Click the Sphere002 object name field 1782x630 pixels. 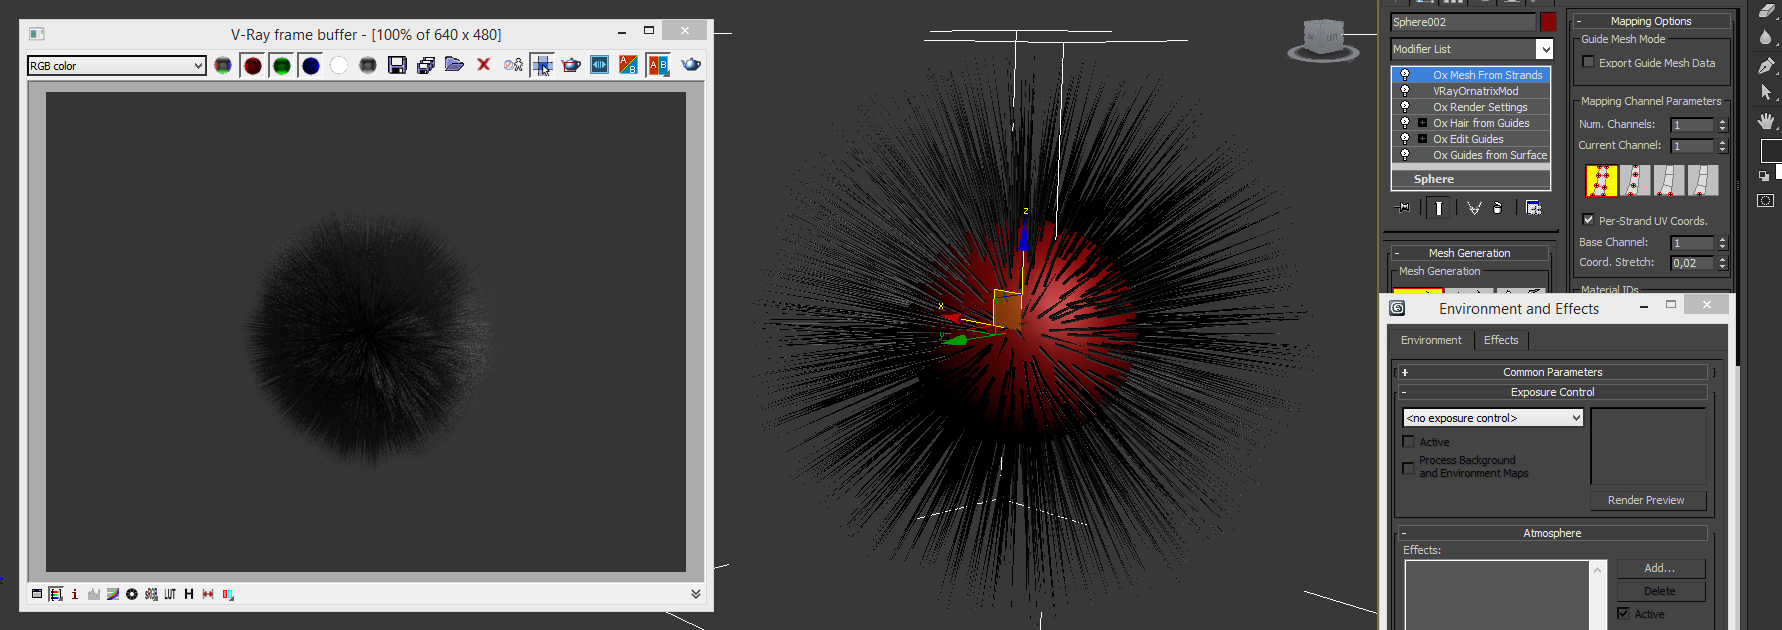(1462, 22)
